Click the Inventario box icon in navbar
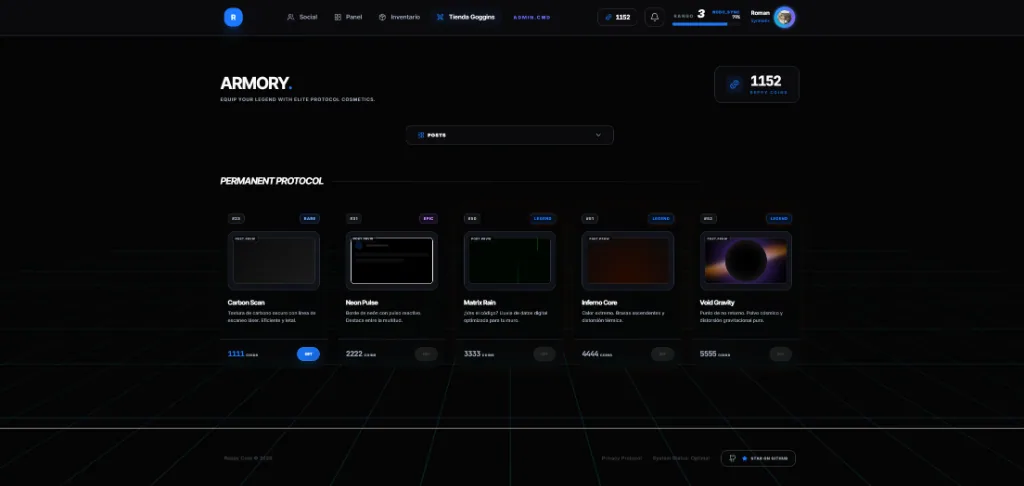This screenshot has width=1024, height=486. [382, 17]
